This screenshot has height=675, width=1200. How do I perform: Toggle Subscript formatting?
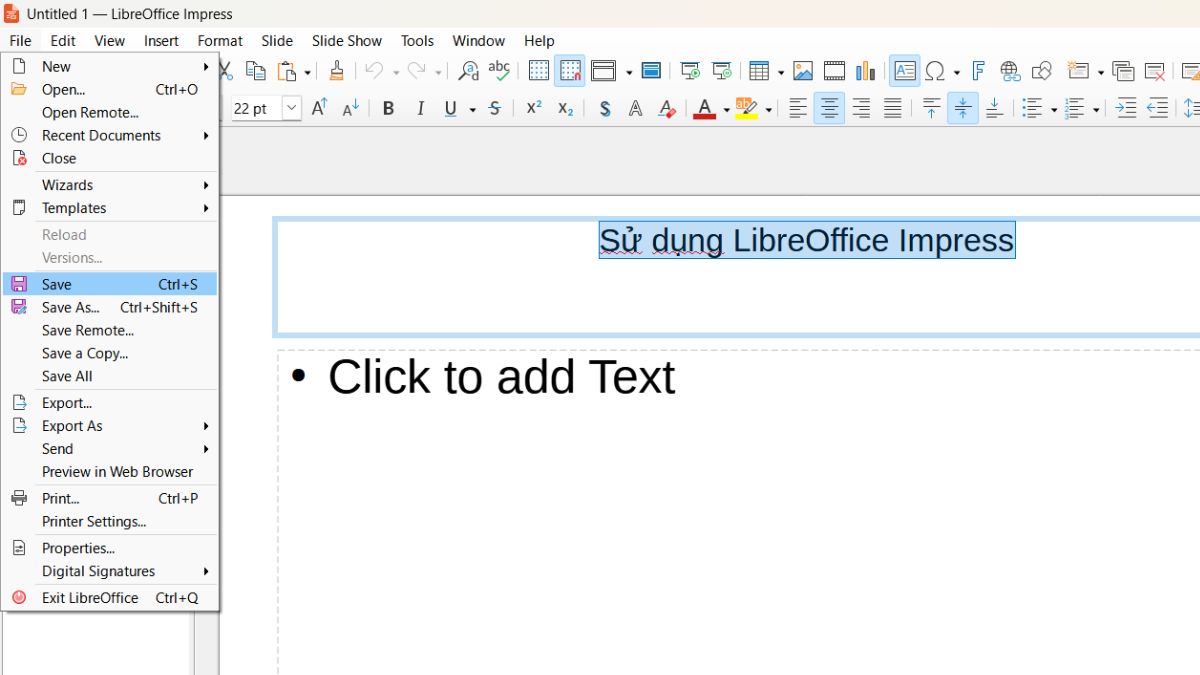click(x=566, y=108)
